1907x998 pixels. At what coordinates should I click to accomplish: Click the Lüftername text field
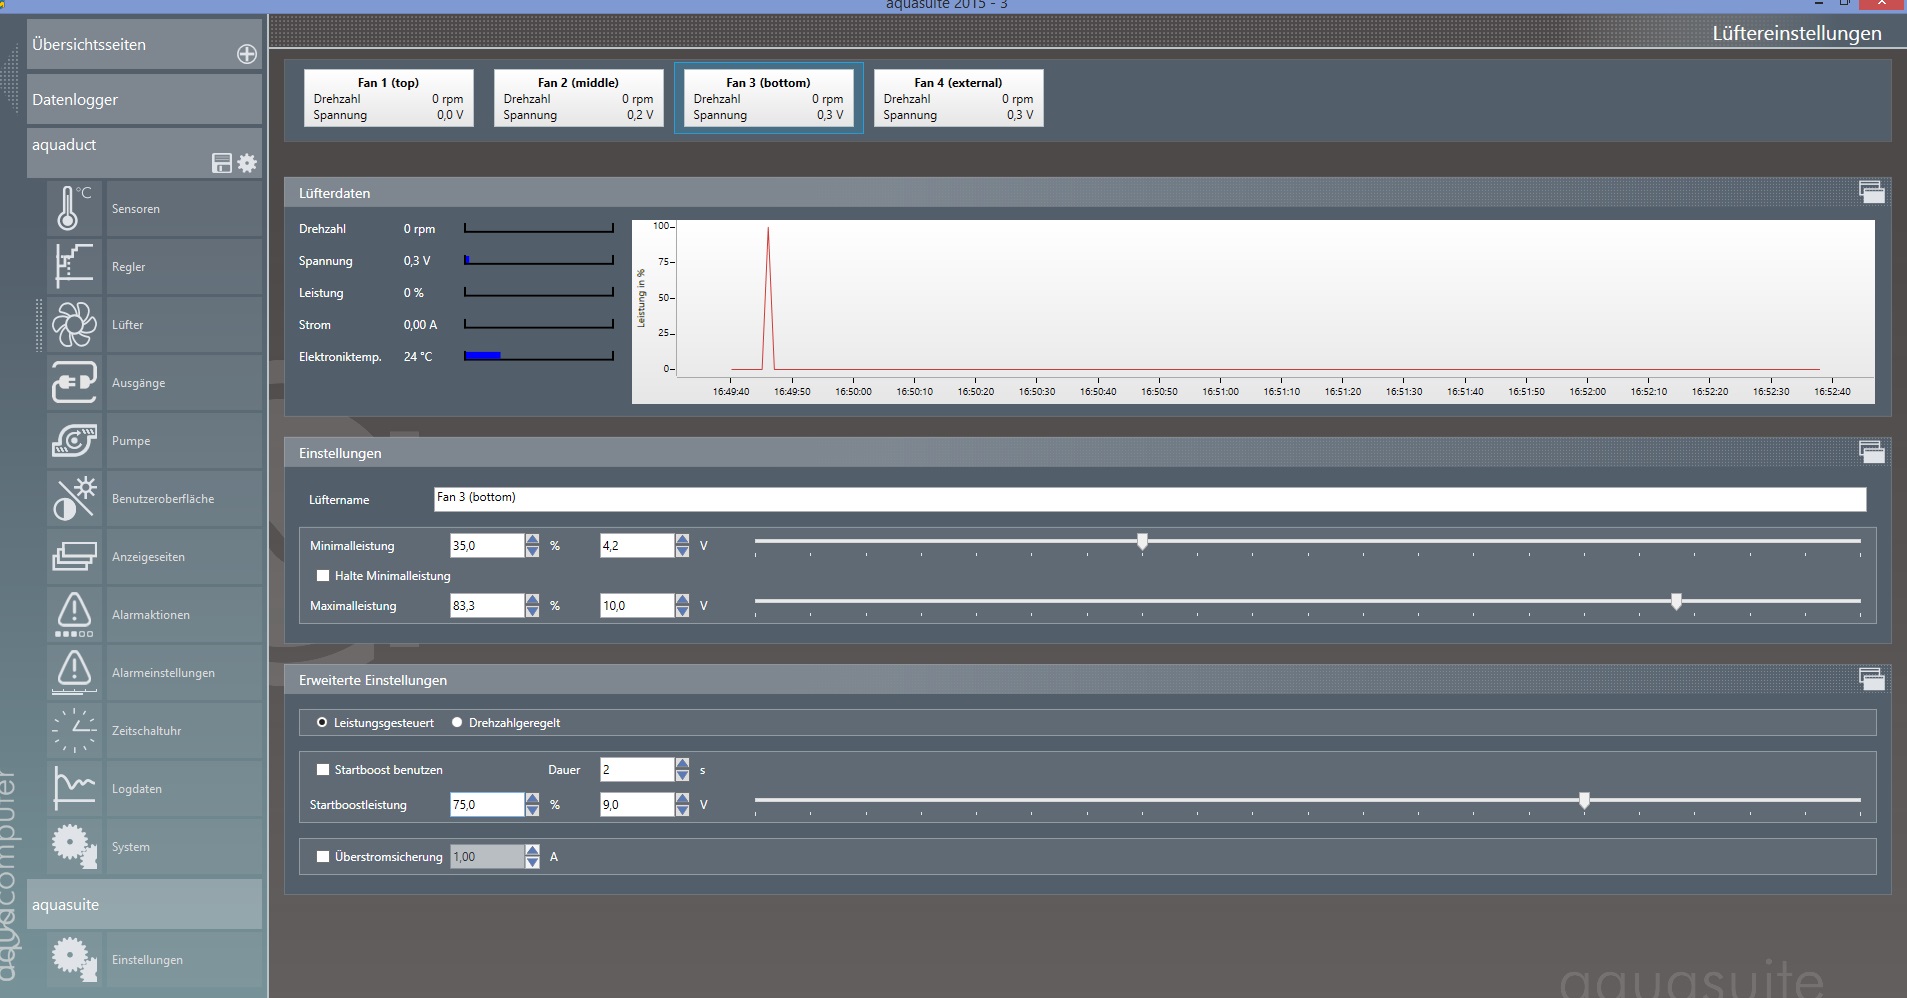point(1149,498)
